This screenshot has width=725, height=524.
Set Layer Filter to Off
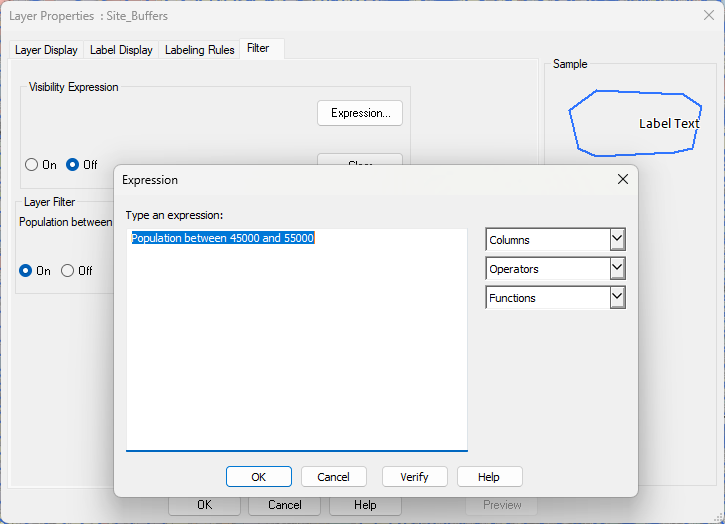68,271
